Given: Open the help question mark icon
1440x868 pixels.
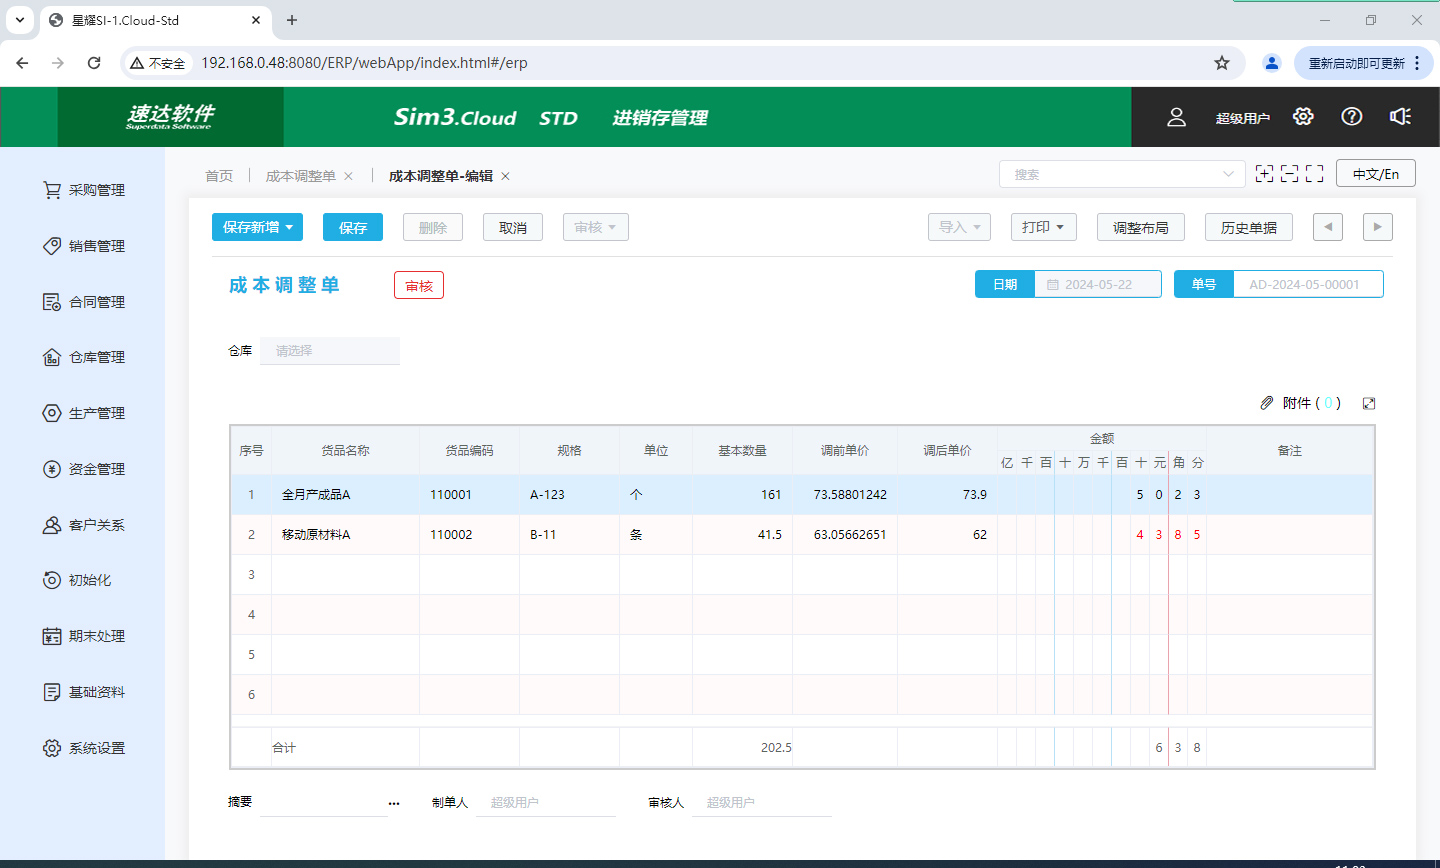Looking at the screenshot, I should [1352, 117].
